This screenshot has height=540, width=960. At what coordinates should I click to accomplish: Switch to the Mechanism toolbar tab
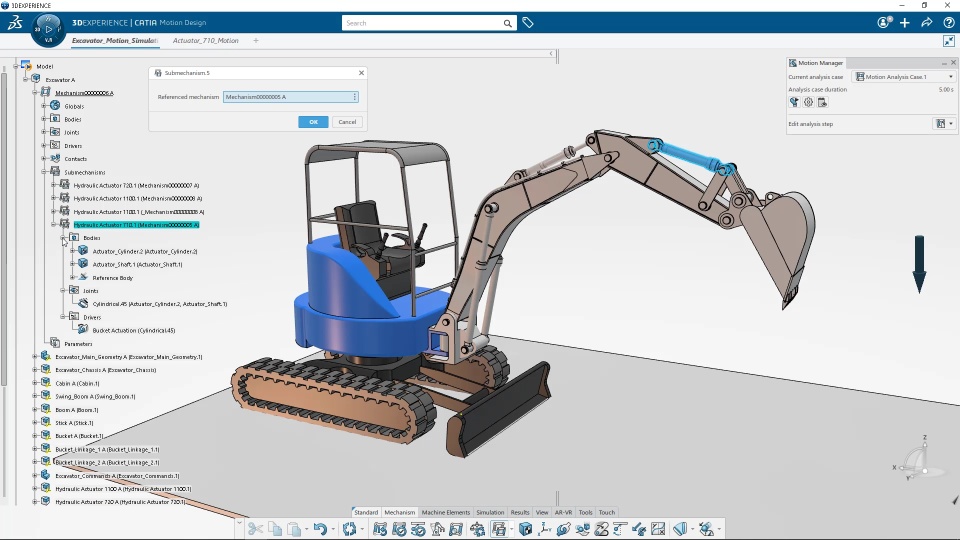[400, 512]
